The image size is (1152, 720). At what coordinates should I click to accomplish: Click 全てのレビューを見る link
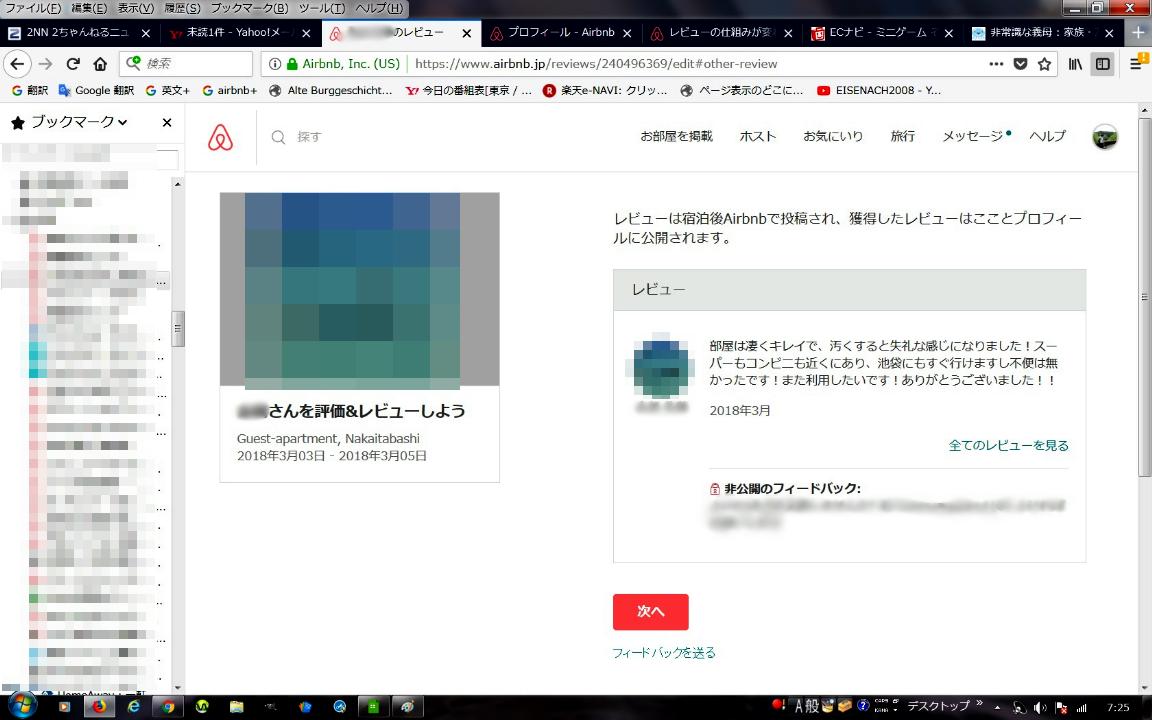(x=1008, y=445)
